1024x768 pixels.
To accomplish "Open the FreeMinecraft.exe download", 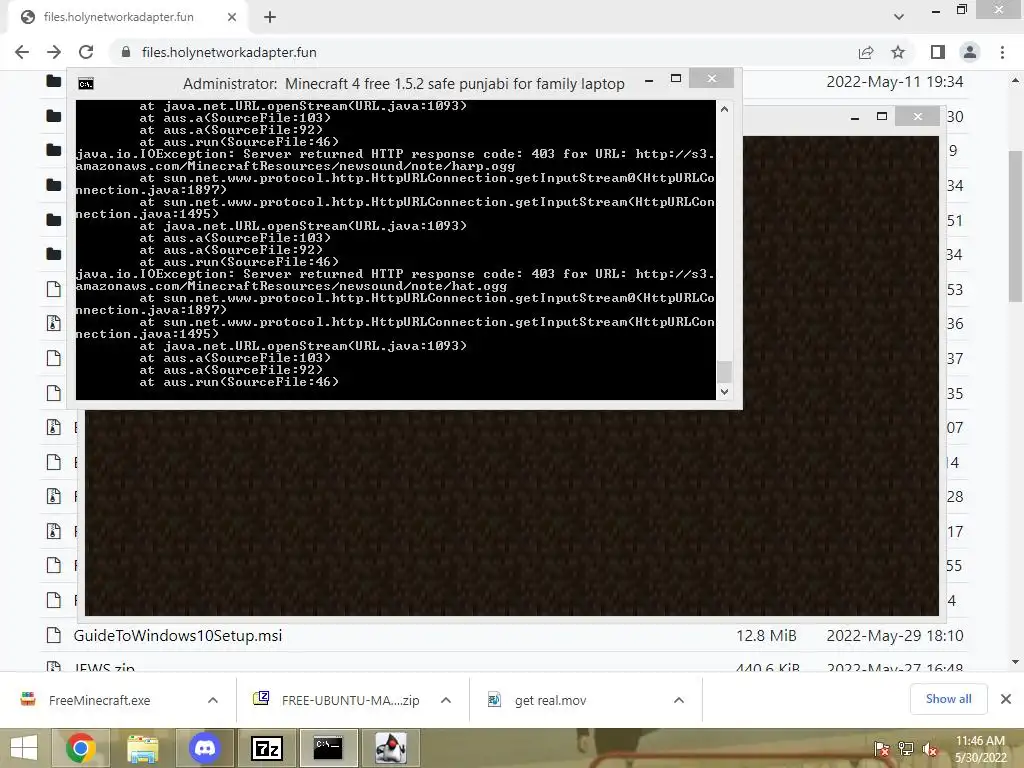I will point(99,700).
